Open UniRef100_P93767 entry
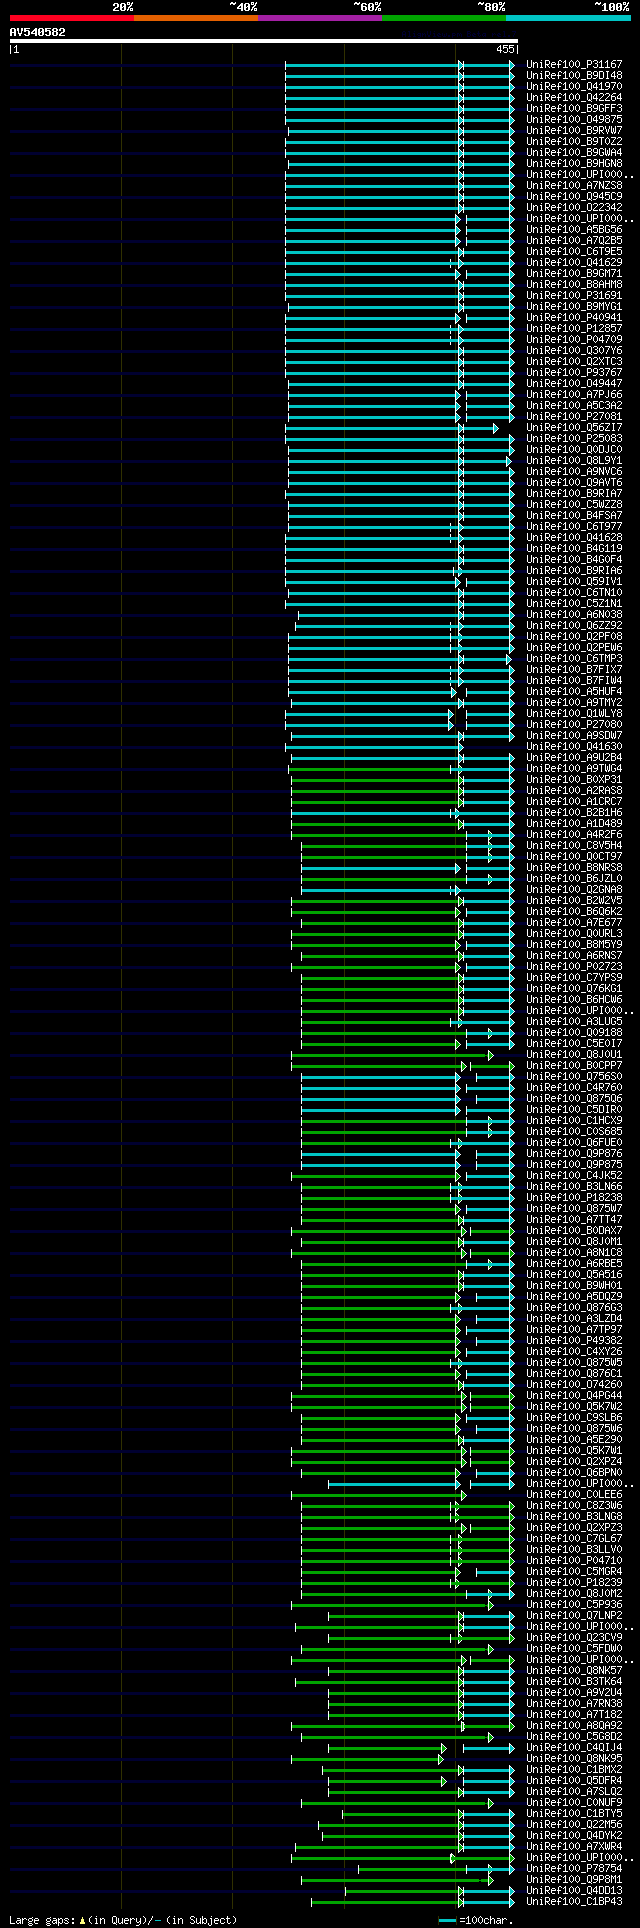 point(574,372)
